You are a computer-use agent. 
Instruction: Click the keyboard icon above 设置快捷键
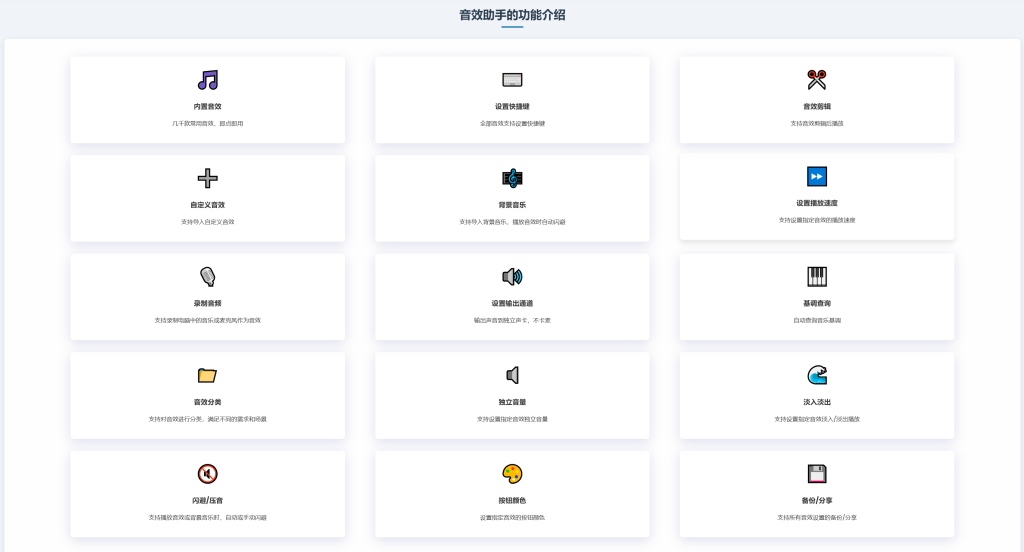coord(512,80)
